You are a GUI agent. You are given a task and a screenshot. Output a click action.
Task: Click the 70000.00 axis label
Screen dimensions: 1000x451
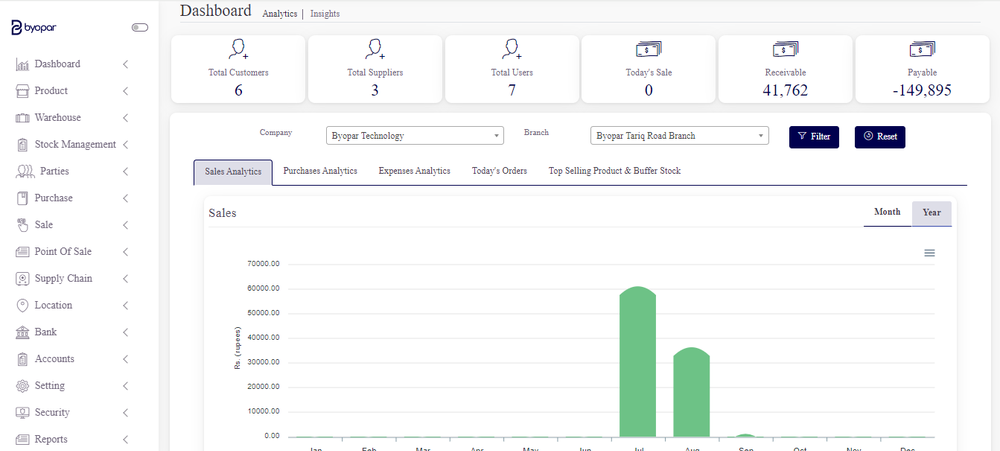(263, 263)
